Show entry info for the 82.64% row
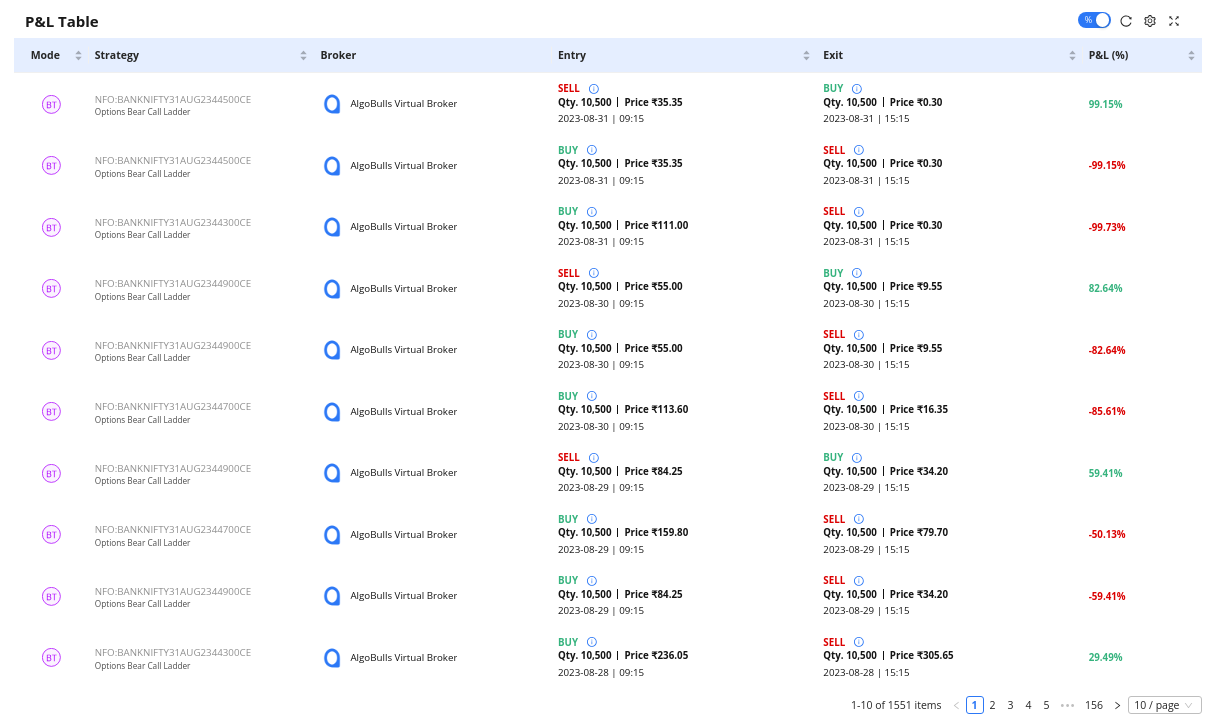The width and height of the screenshot is (1213, 723). pos(594,273)
